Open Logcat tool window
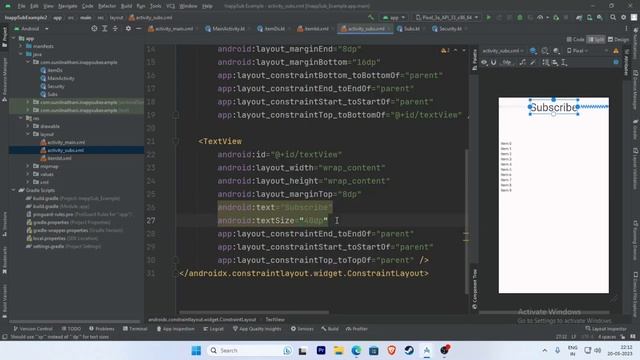Image resolution: width=640 pixels, height=360 pixels. coord(213,329)
